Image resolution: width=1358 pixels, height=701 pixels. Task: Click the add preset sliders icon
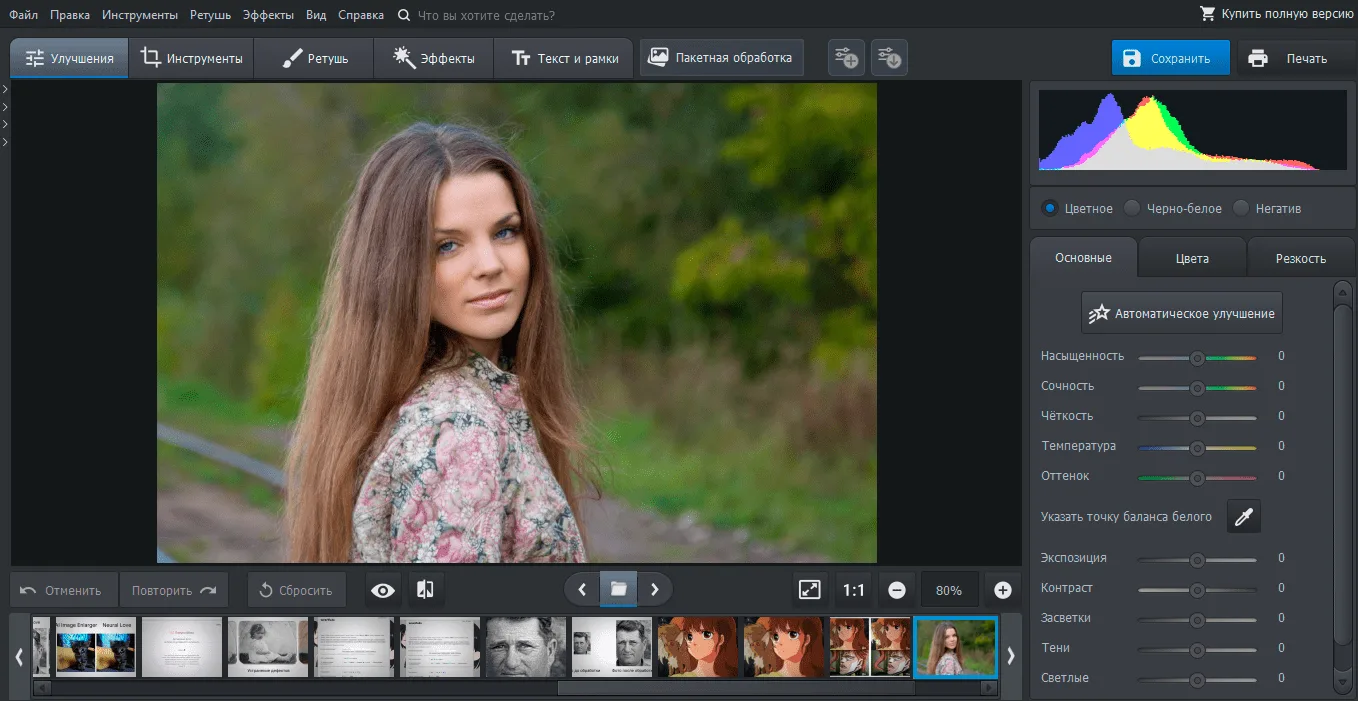846,58
